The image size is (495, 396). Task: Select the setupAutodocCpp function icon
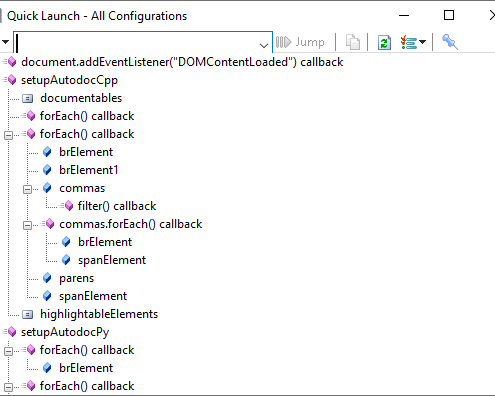pyautogui.click(x=10, y=80)
